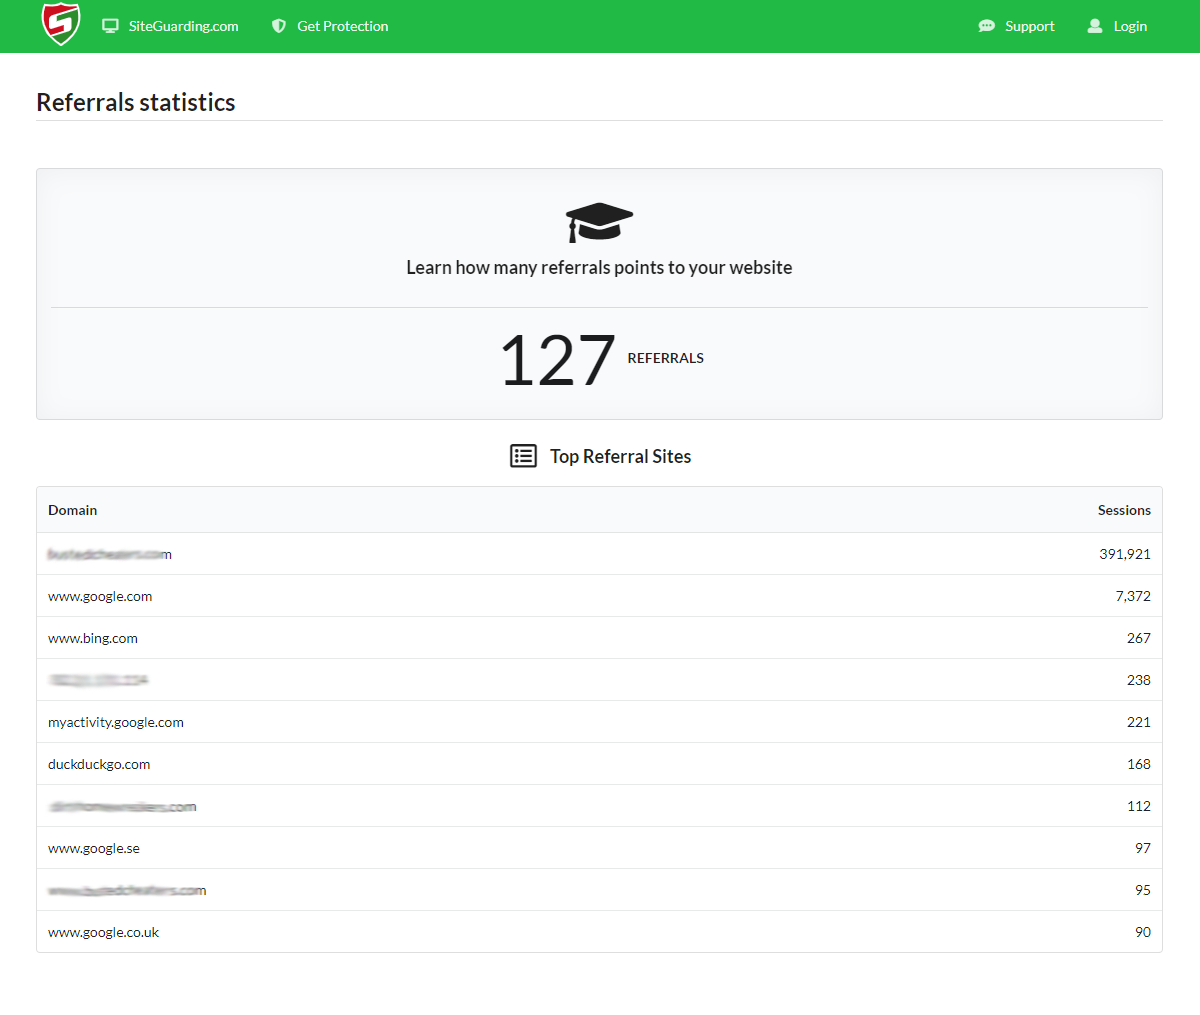The width and height of the screenshot is (1200, 1015).
Task: Click the blurred domain with 238 sessions
Action: pyautogui.click(x=98, y=680)
